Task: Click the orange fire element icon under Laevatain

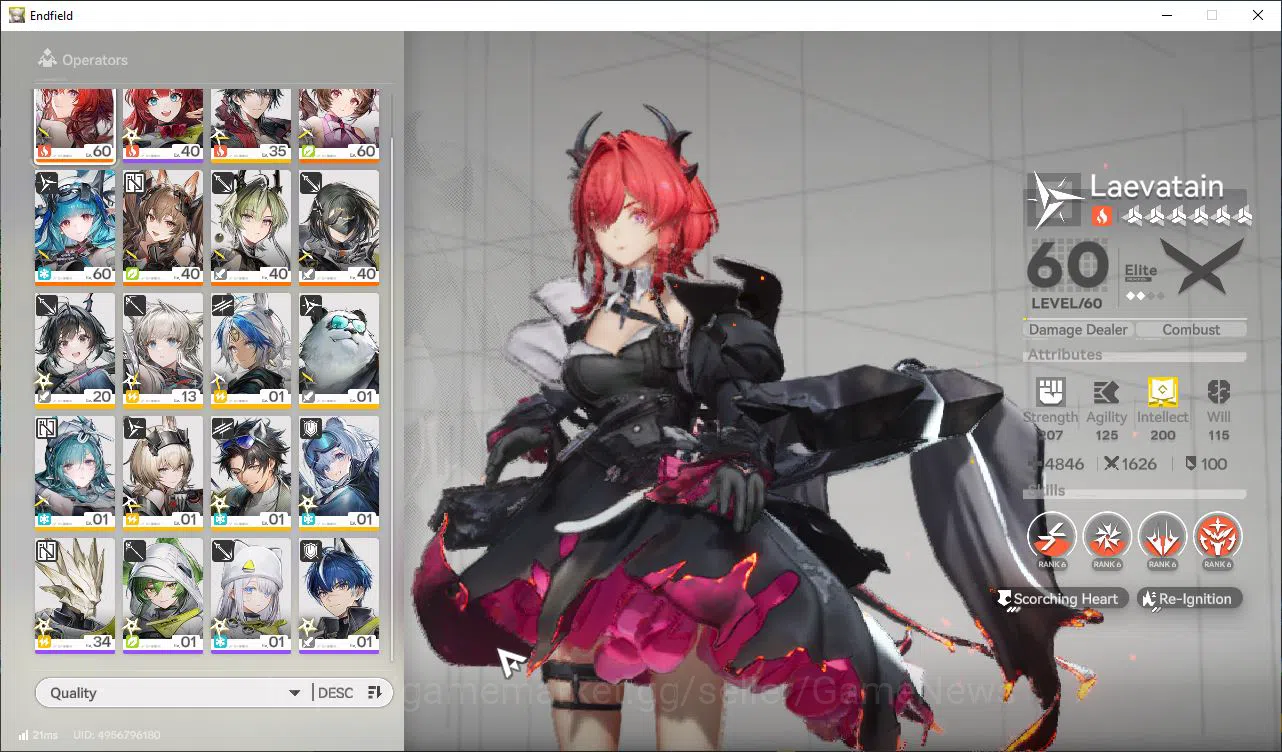Action: click(1101, 215)
